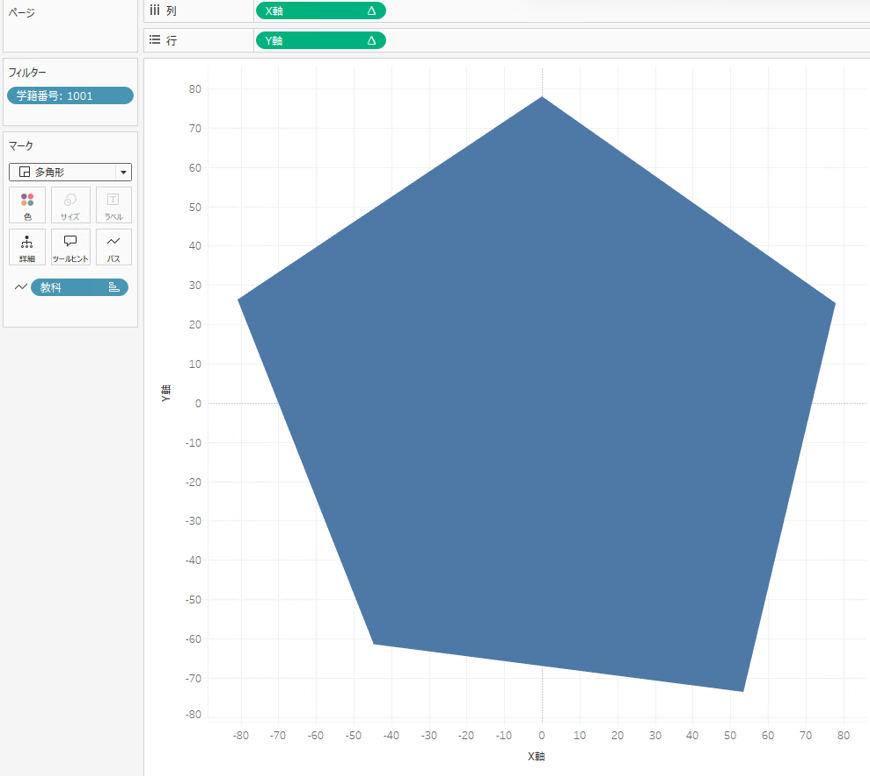
Task: Click the X軸 axis title below chart
Action: 538,756
